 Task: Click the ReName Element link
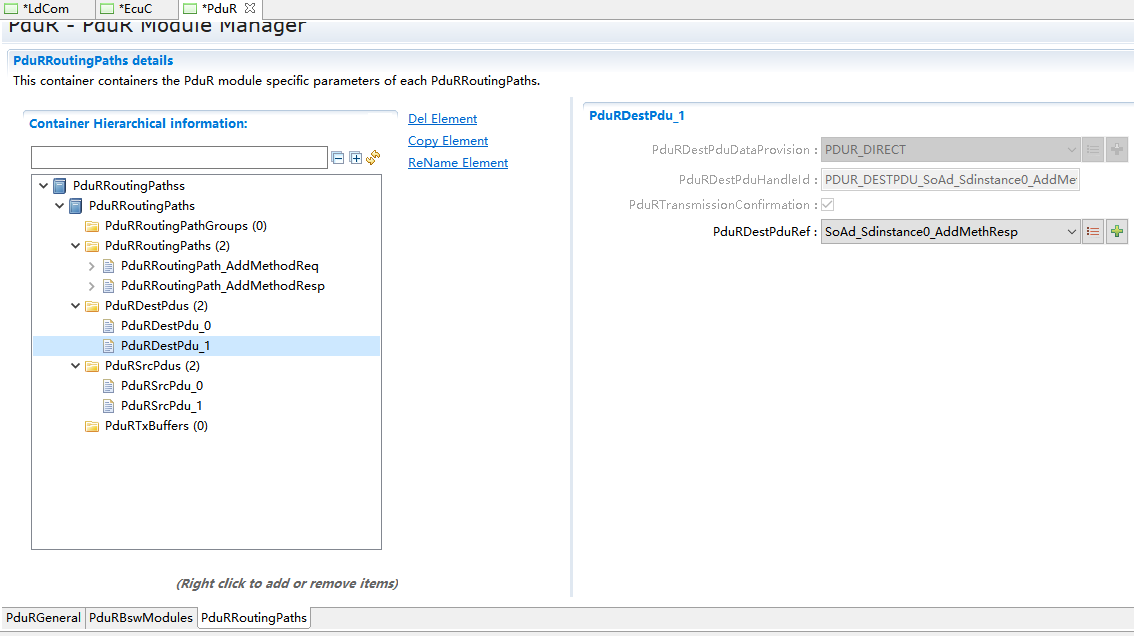point(457,163)
